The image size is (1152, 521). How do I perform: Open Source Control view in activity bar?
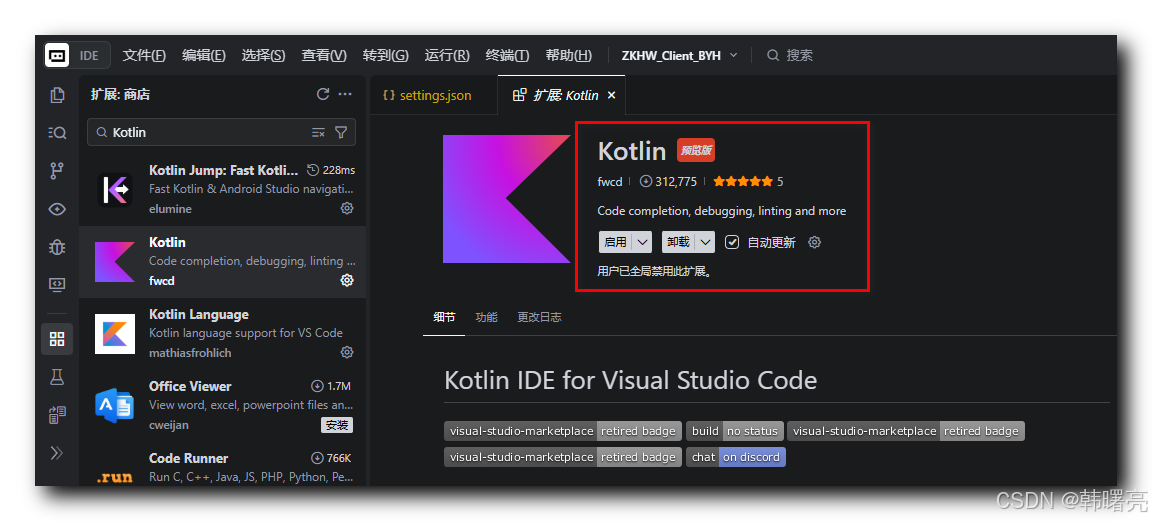57,171
